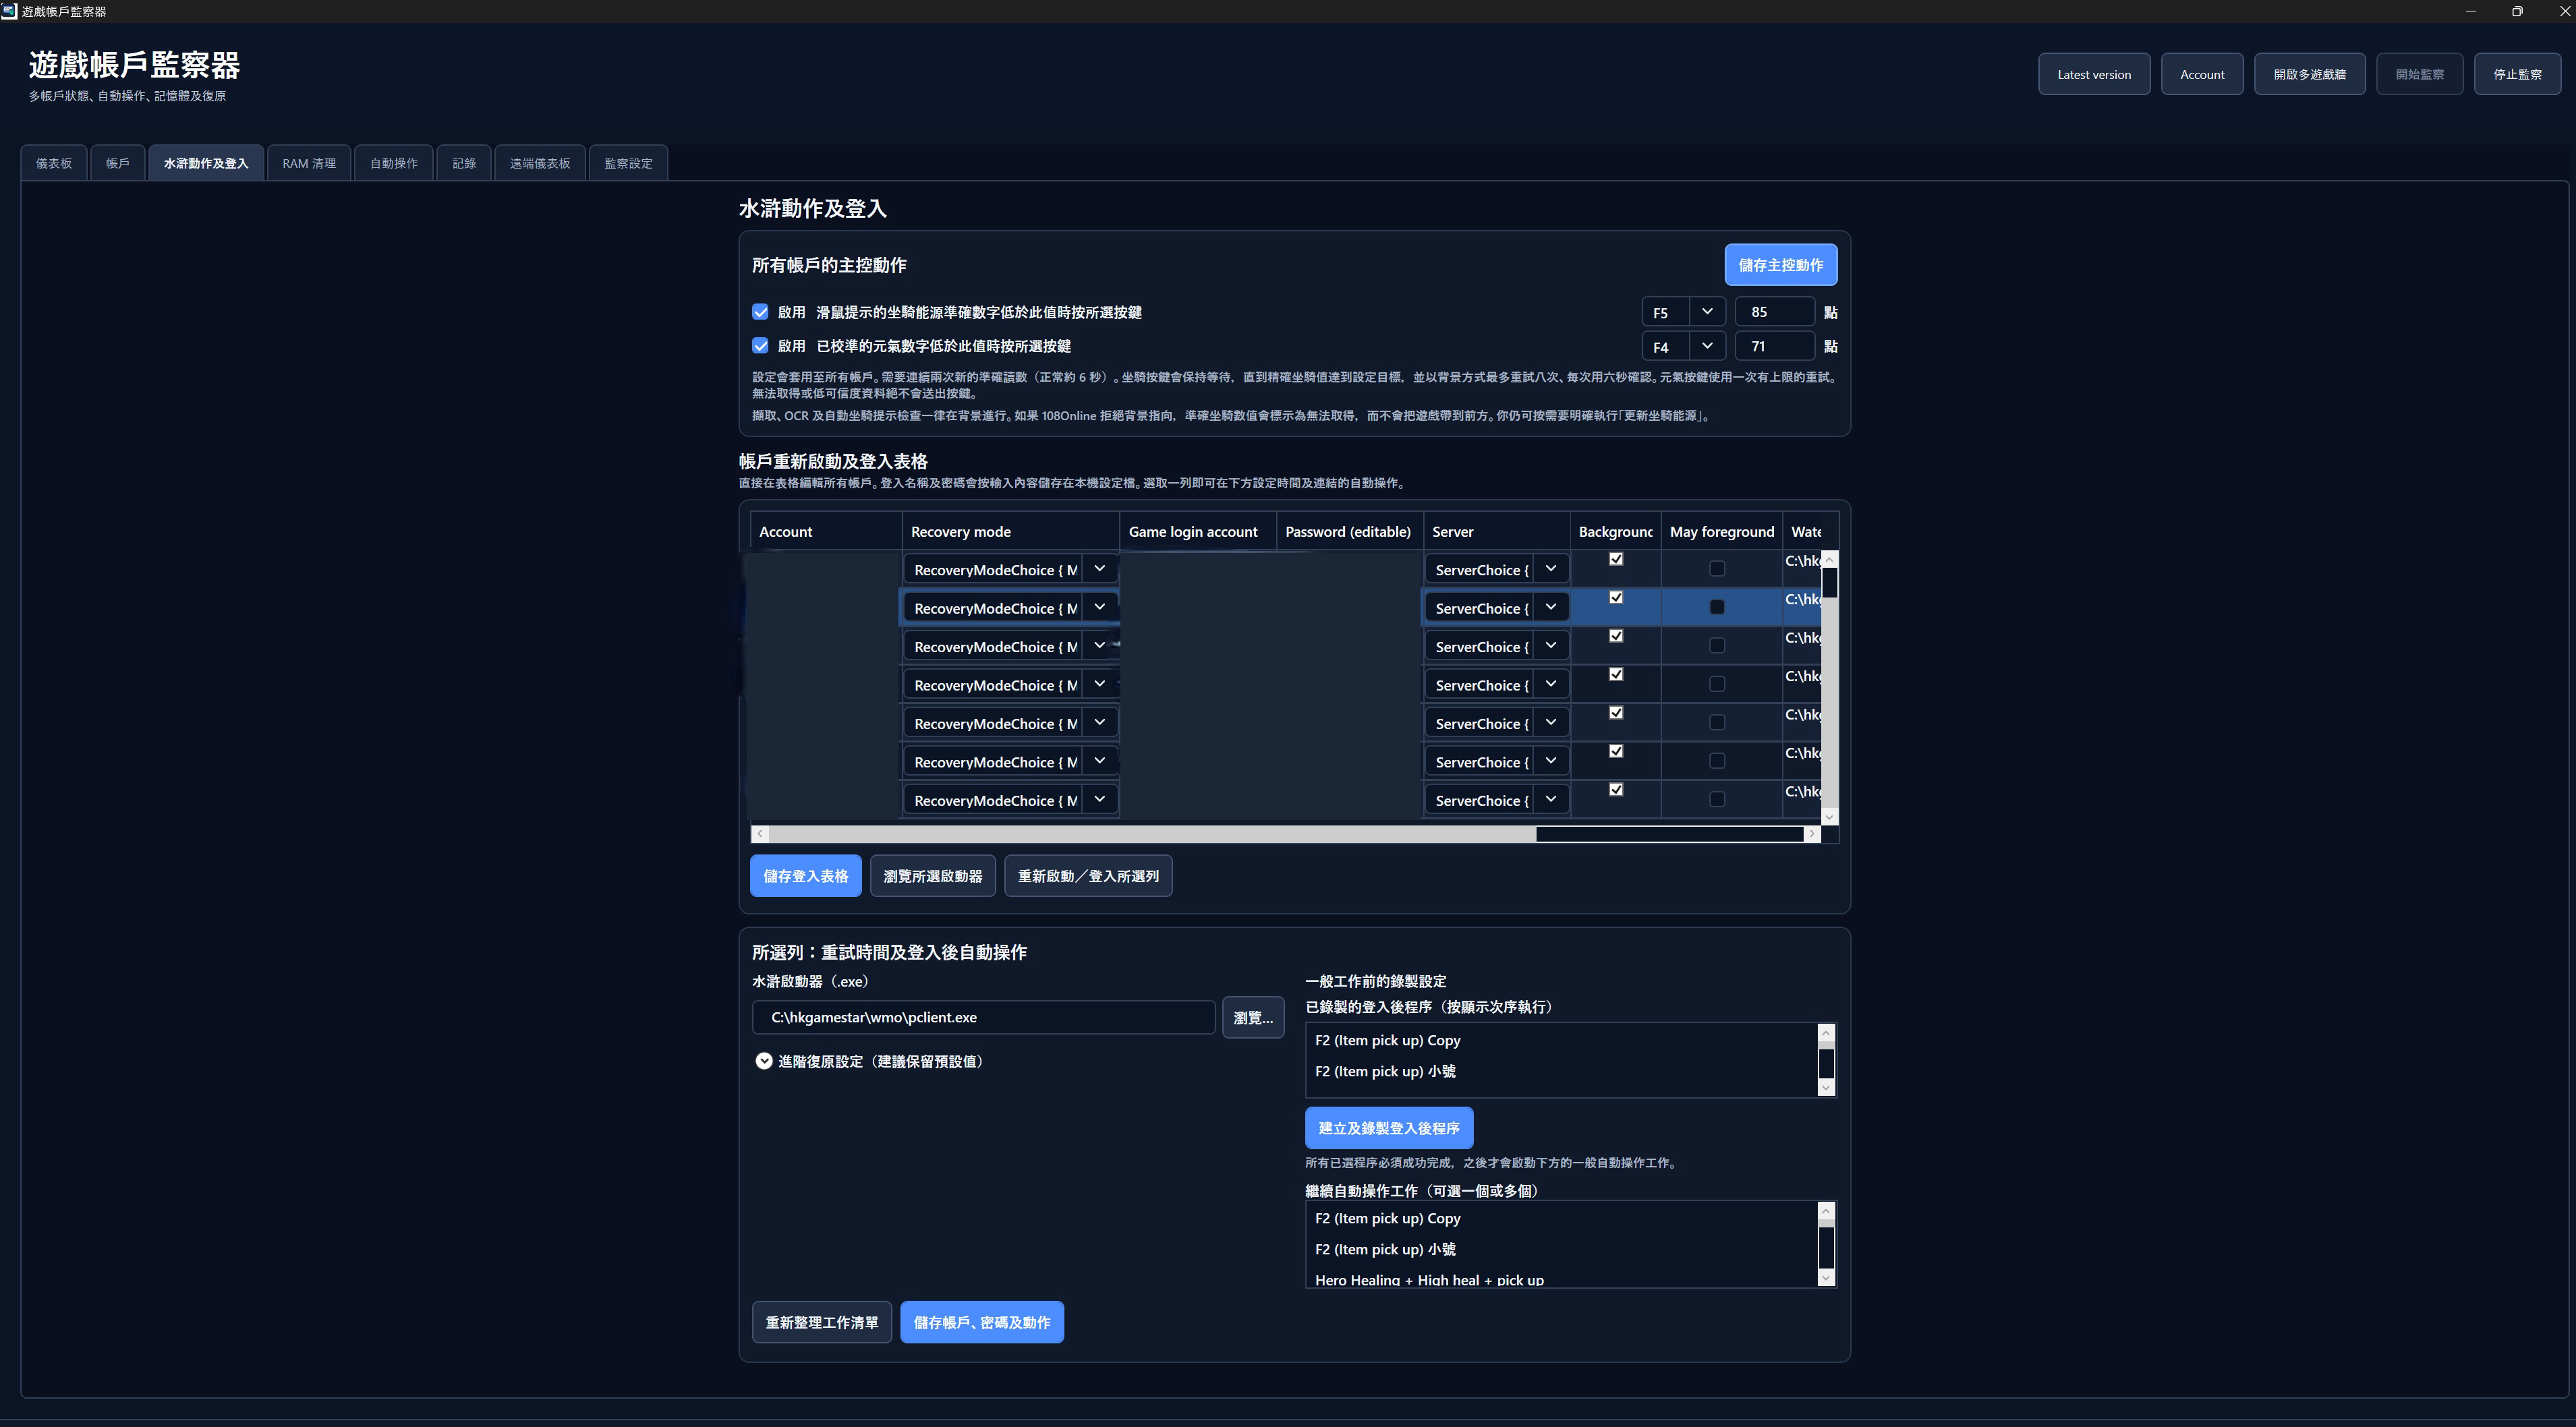Open RecoveryModeChoice dropdown in the first row
This screenshot has height=1427, width=2576.
coord(1099,569)
